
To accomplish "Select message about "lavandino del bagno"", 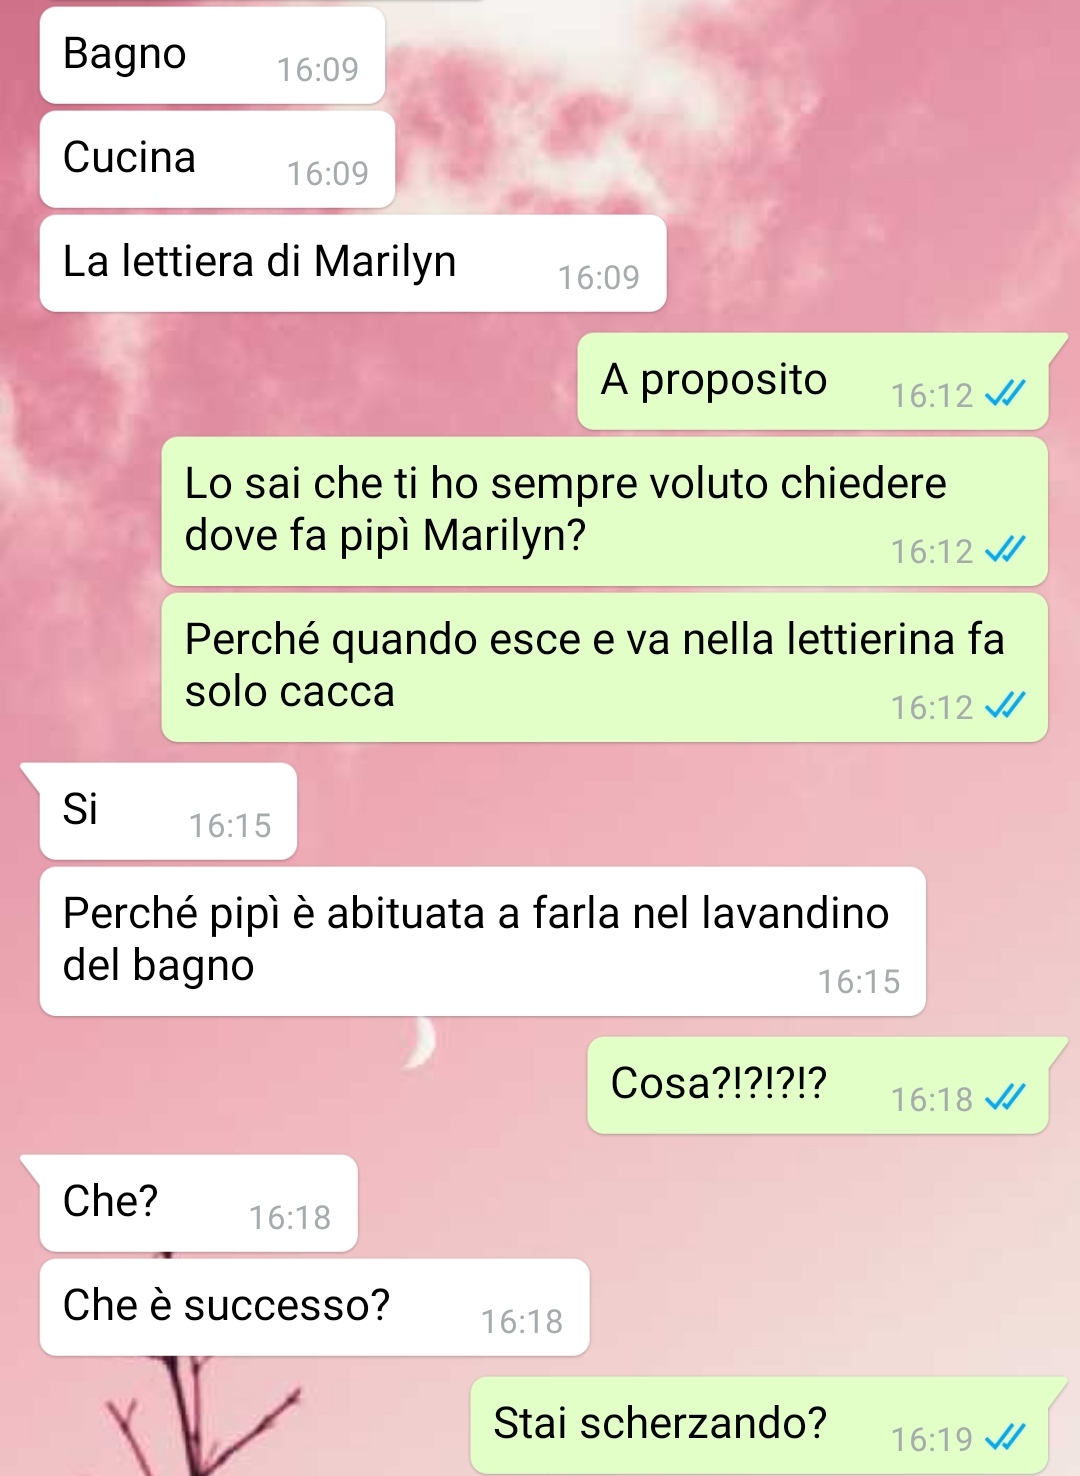I will [x=482, y=941].
